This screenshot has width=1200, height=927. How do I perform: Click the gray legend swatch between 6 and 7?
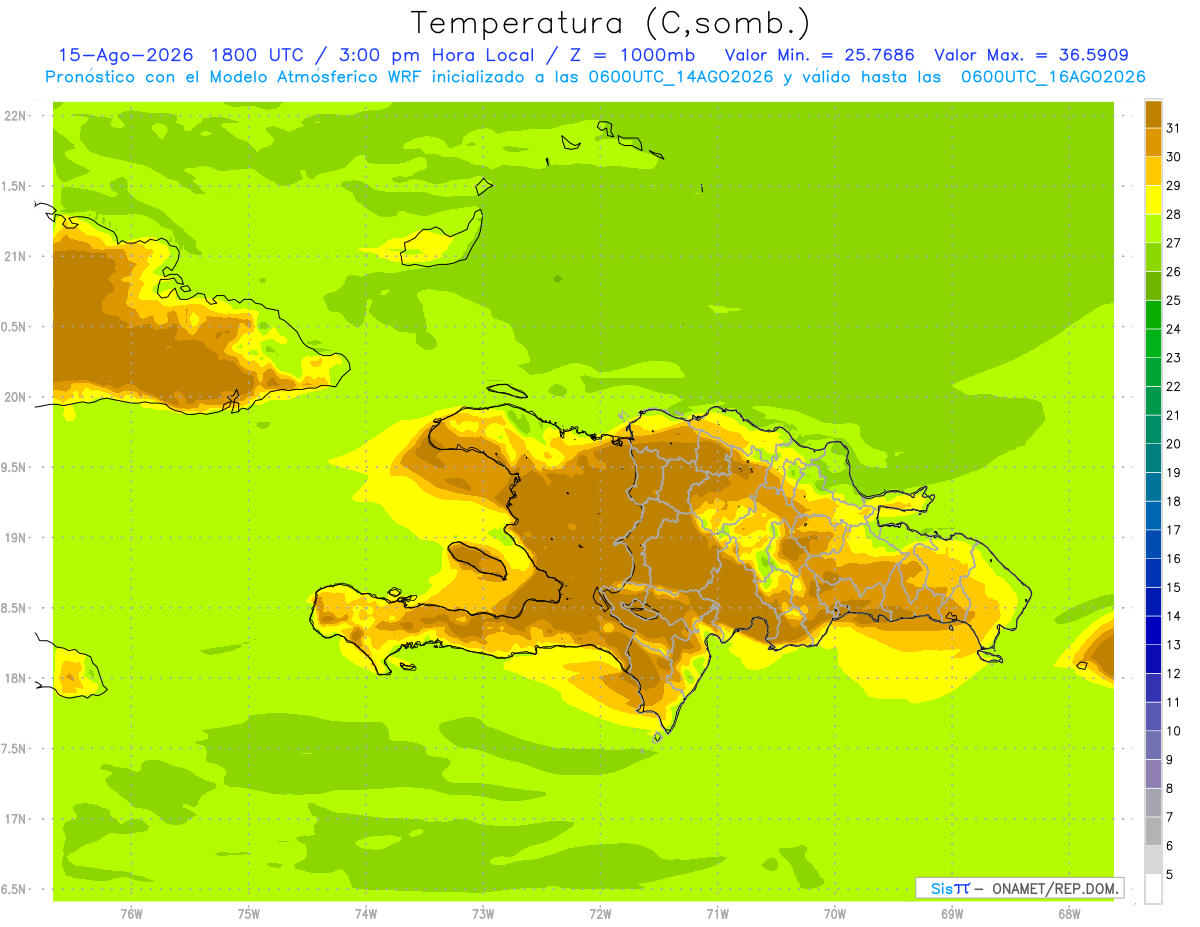1153,831
